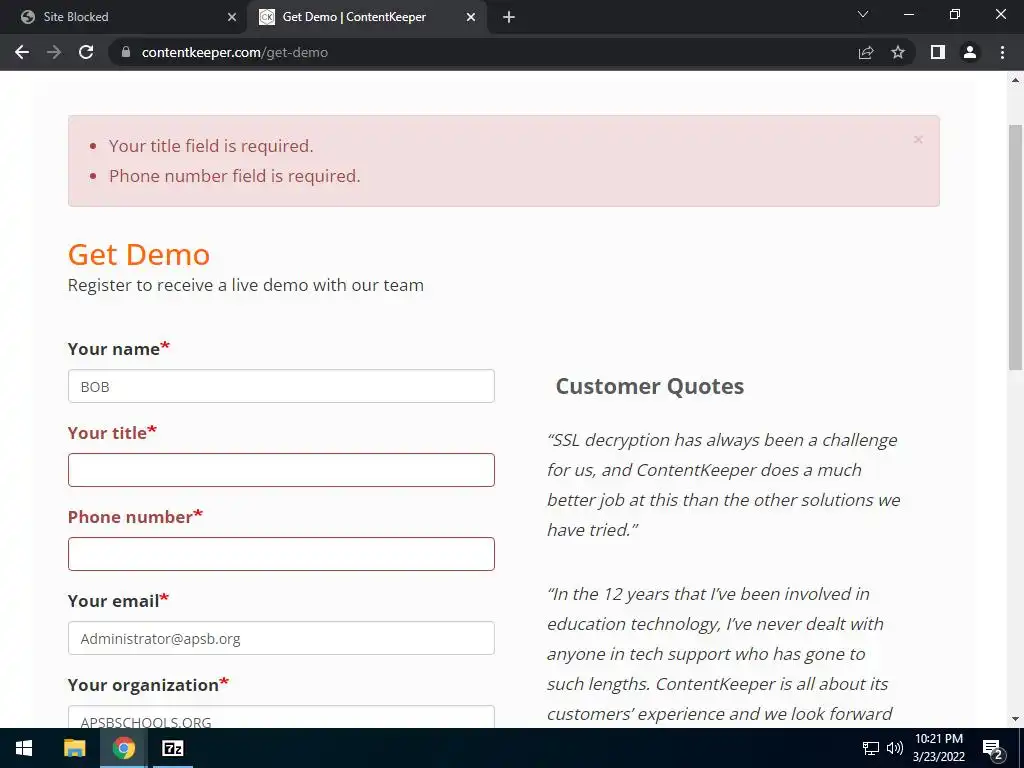Image resolution: width=1024 pixels, height=768 pixels.
Task: Open the tab search chevron
Action: [x=863, y=14]
